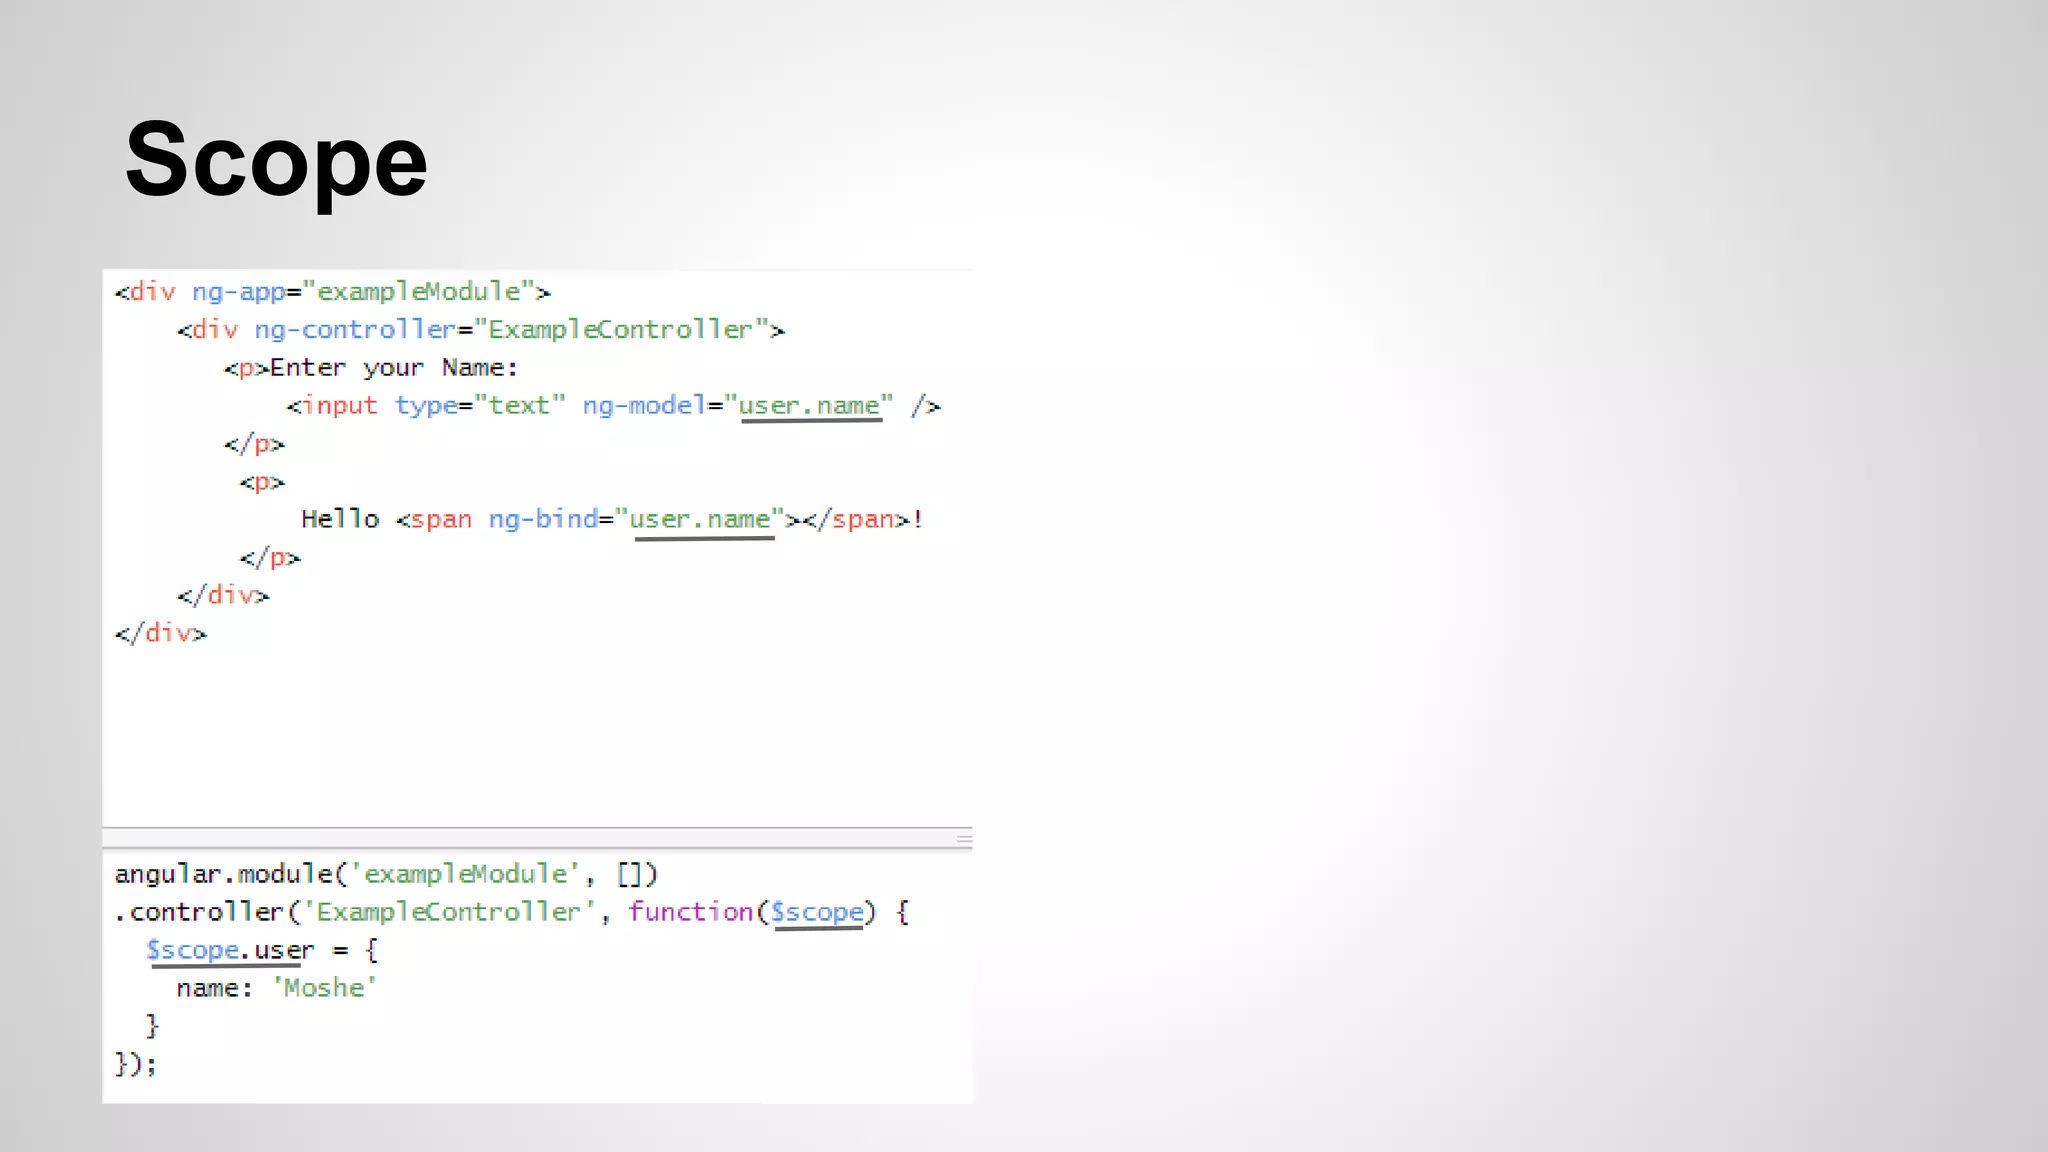
Task: Click 'exampleModule' string in the JavaScript pane
Action: coord(465,875)
